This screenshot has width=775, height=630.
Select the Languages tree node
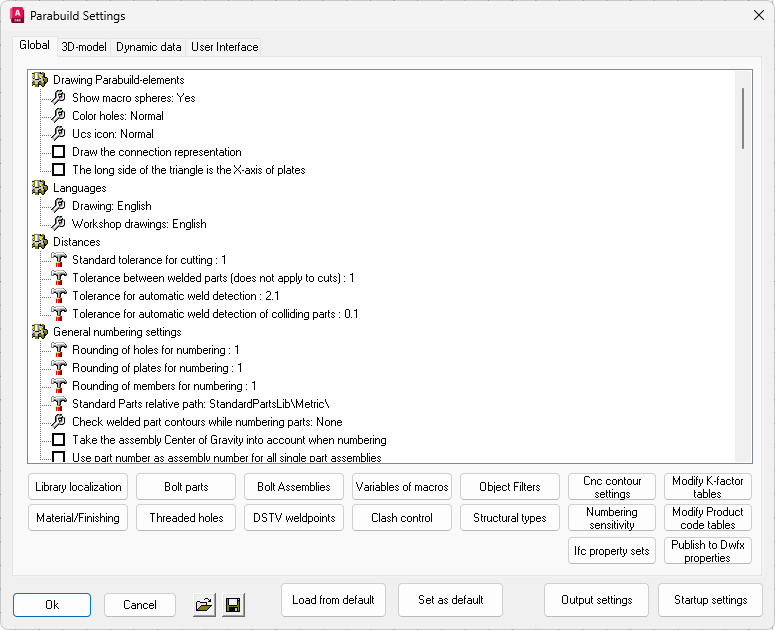80,188
